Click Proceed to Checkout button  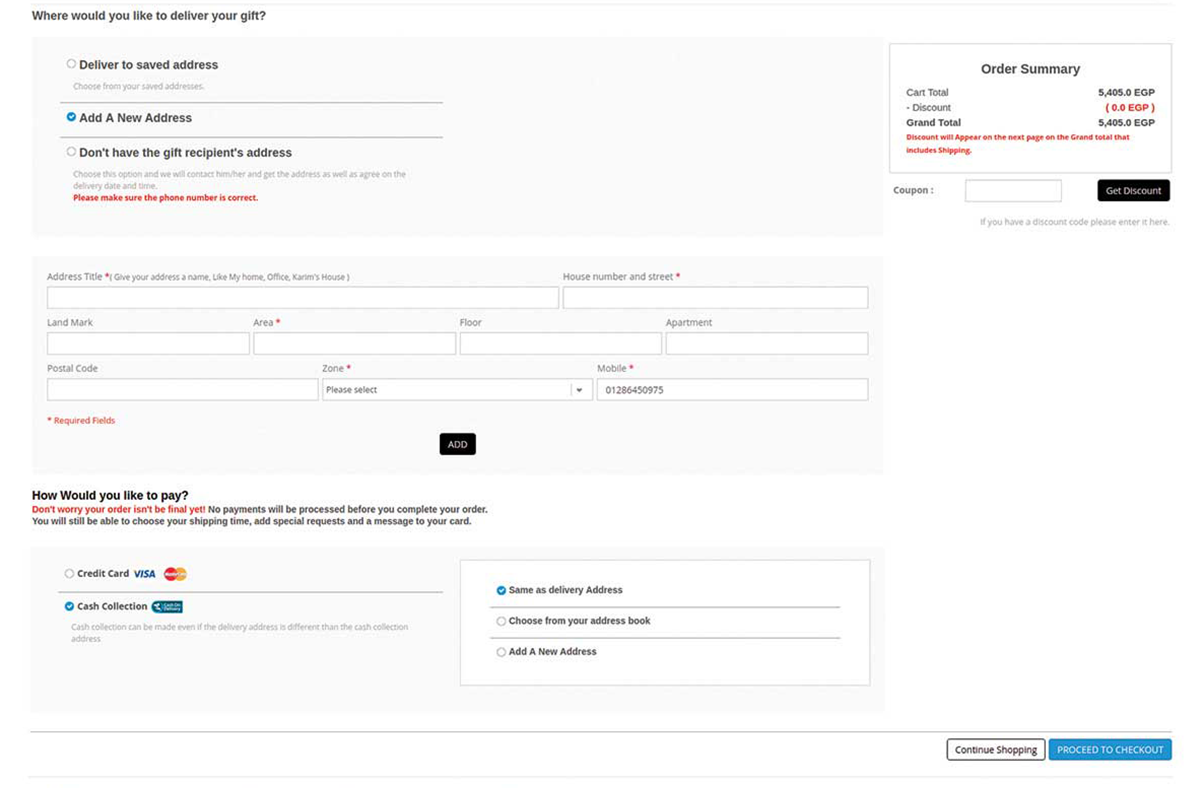(x=1109, y=750)
